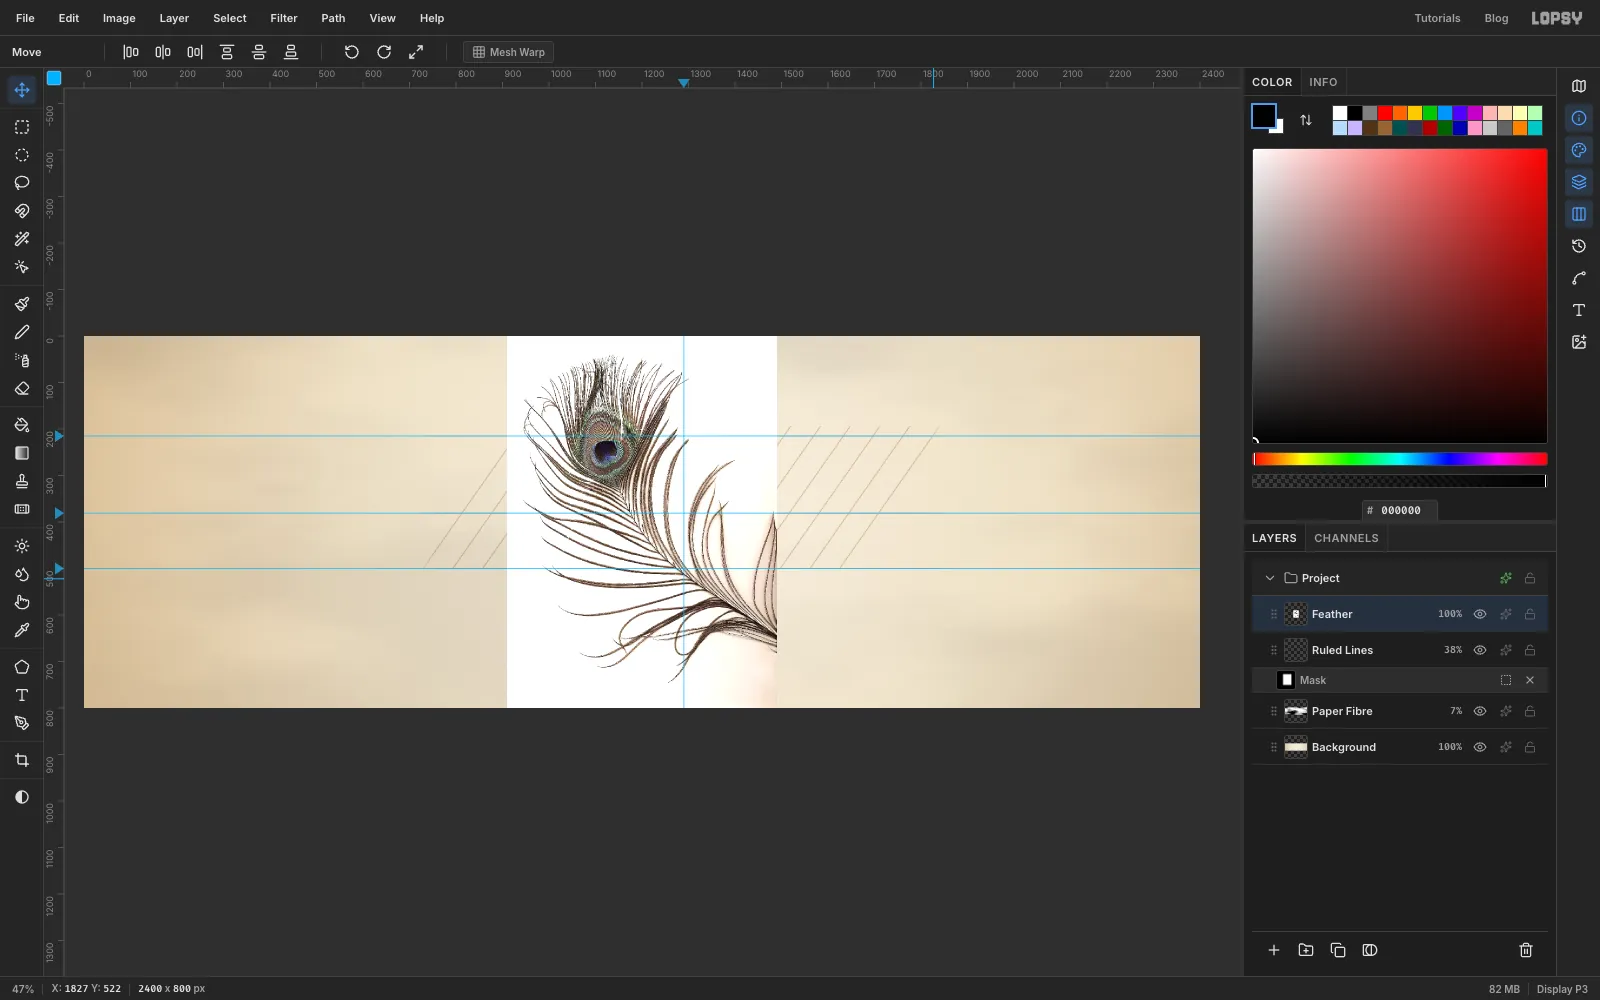This screenshot has height=1000, width=1600.
Task: Hide the Background layer
Action: (x=1480, y=747)
